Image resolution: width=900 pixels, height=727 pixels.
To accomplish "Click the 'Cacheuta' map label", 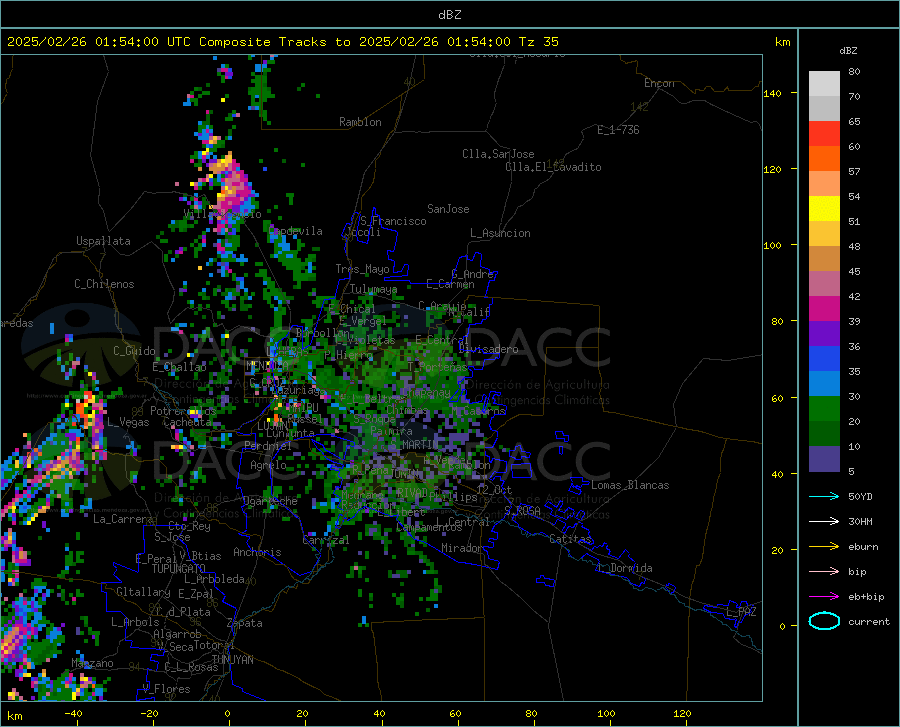I will pos(187,422).
